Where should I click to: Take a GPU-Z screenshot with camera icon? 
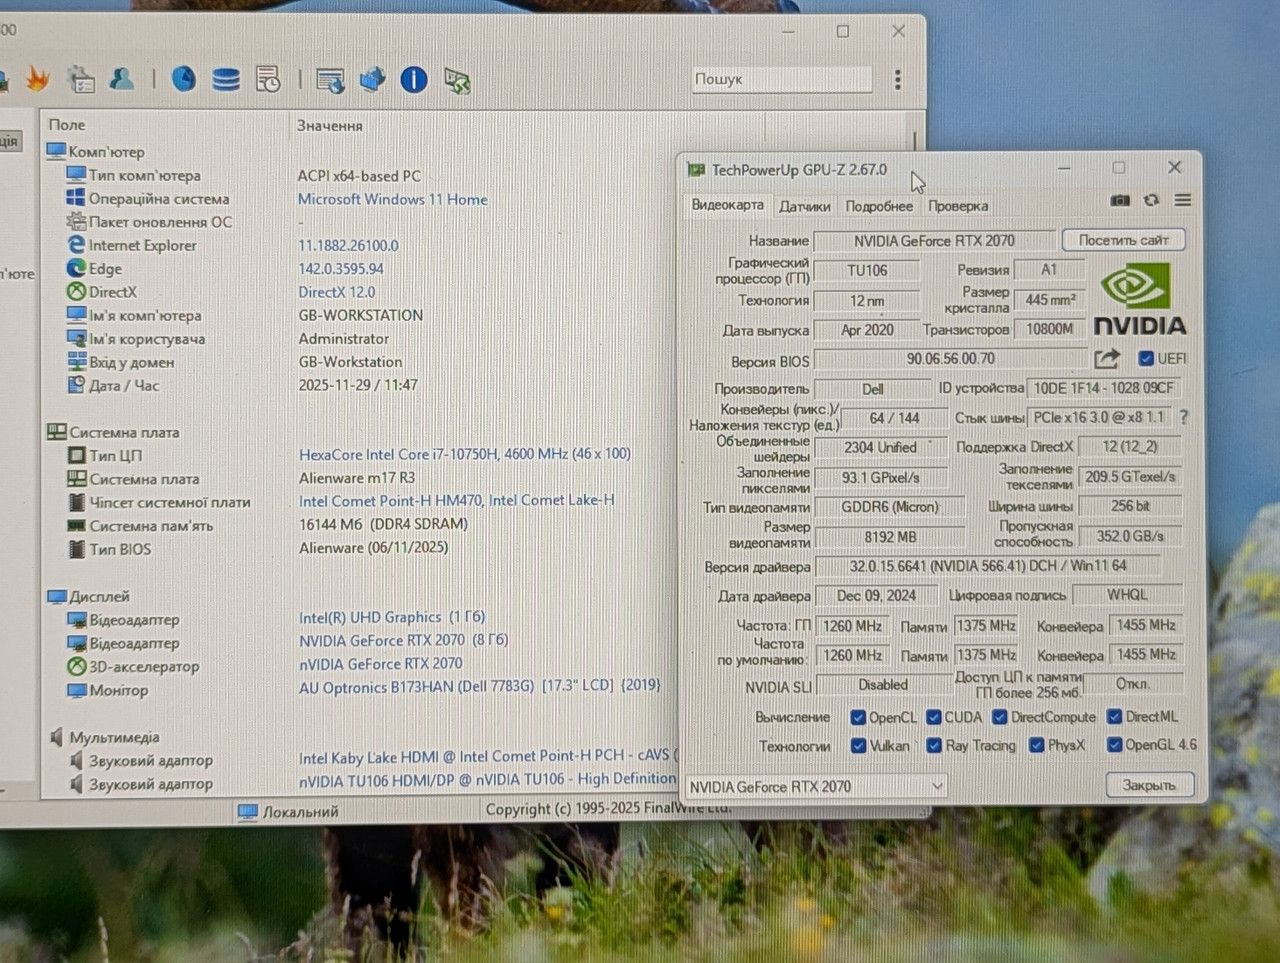pos(1120,200)
